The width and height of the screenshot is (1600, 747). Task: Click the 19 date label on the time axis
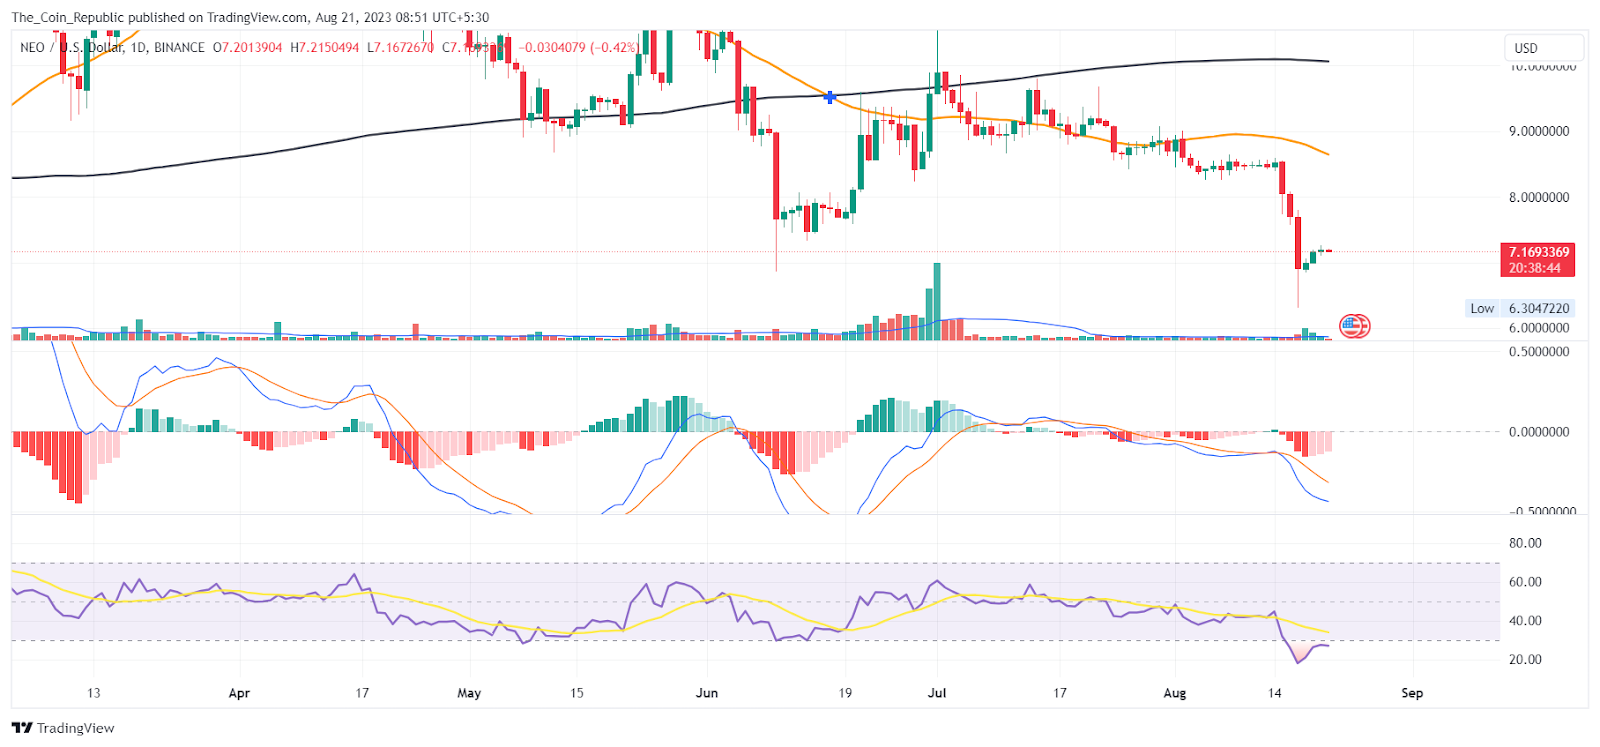point(845,693)
